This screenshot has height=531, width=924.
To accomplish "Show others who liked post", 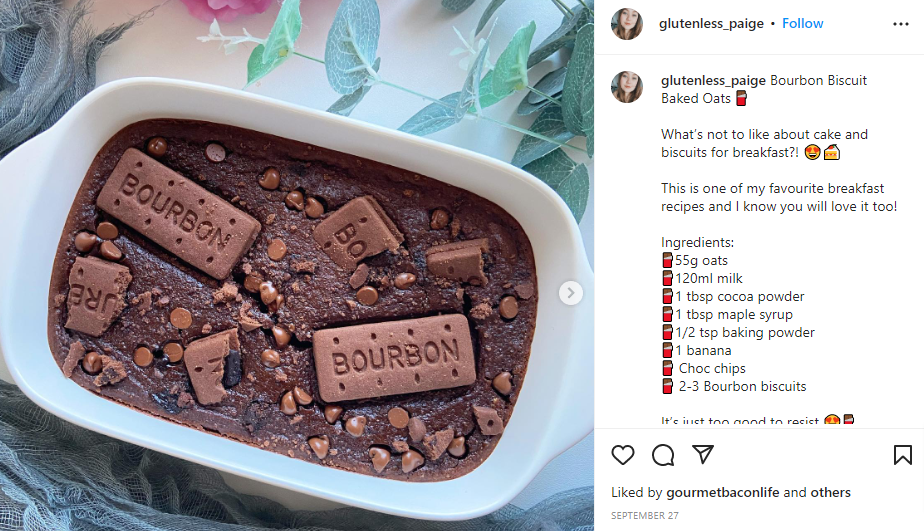I will pyautogui.click(x=830, y=493).
